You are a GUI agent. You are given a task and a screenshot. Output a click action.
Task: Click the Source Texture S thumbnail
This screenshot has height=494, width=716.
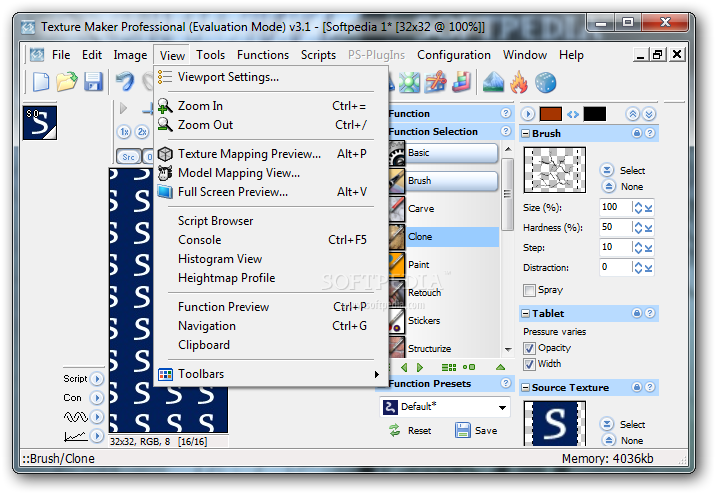[x=554, y=424]
